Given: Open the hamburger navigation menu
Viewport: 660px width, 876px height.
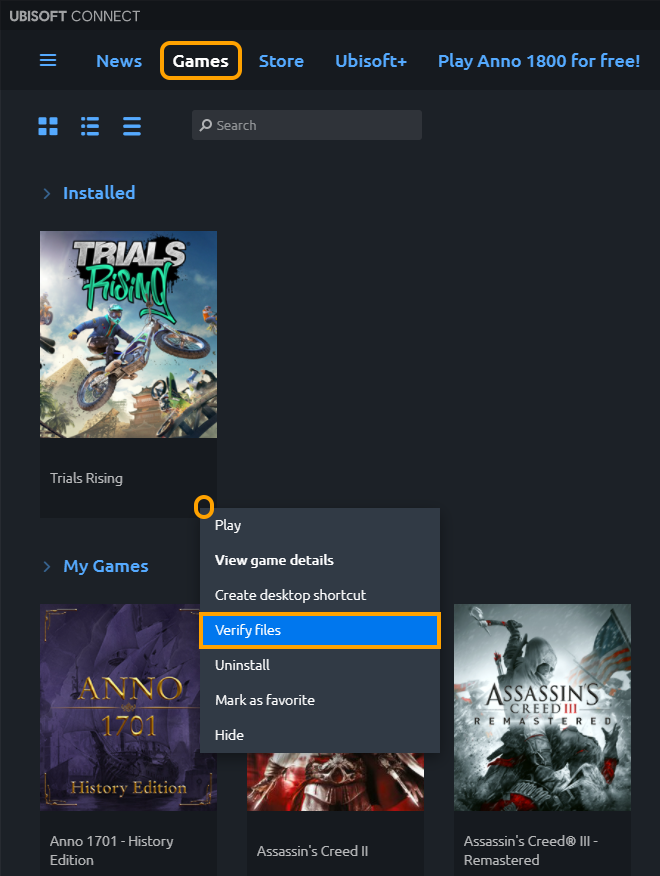Looking at the screenshot, I should (48, 60).
